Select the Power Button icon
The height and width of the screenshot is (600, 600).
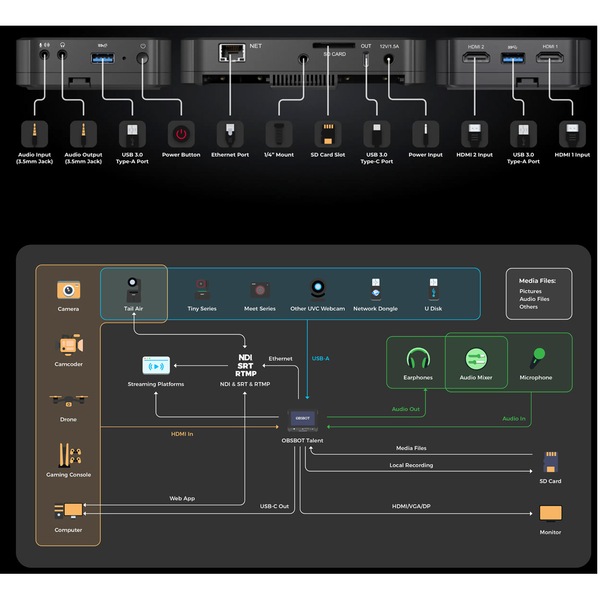click(x=181, y=134)
